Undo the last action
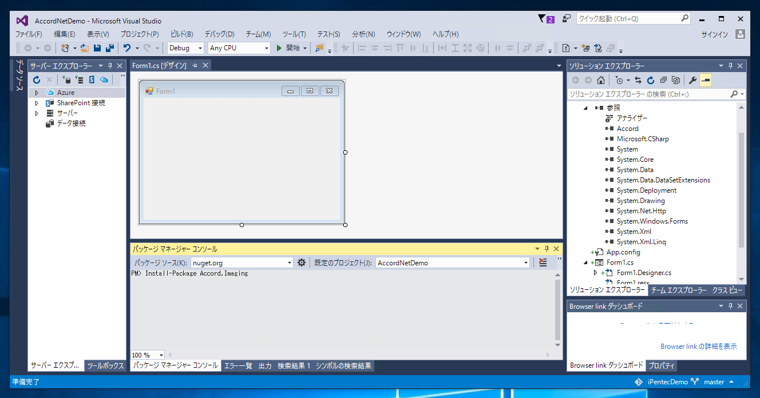Screen dimensions: 760x398 127,48
